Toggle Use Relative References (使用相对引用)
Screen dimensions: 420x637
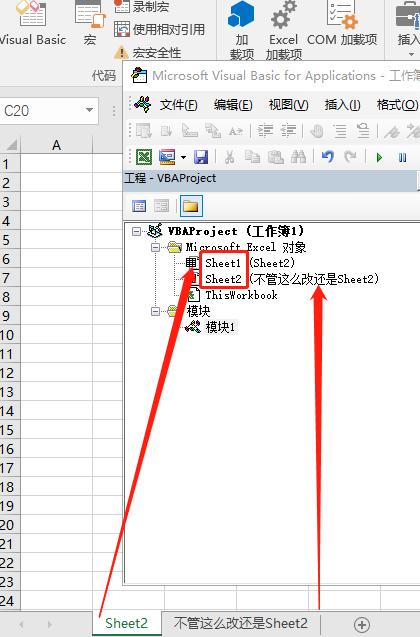click(x=159, y=29)
